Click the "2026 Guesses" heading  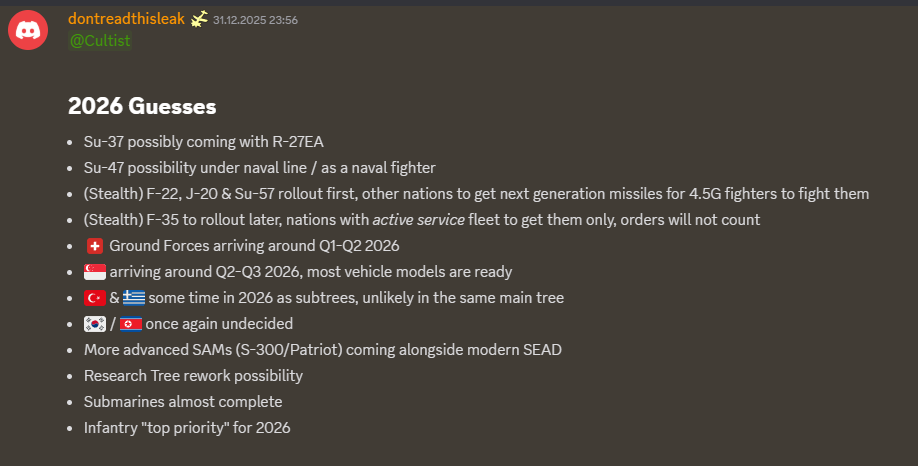142,106
